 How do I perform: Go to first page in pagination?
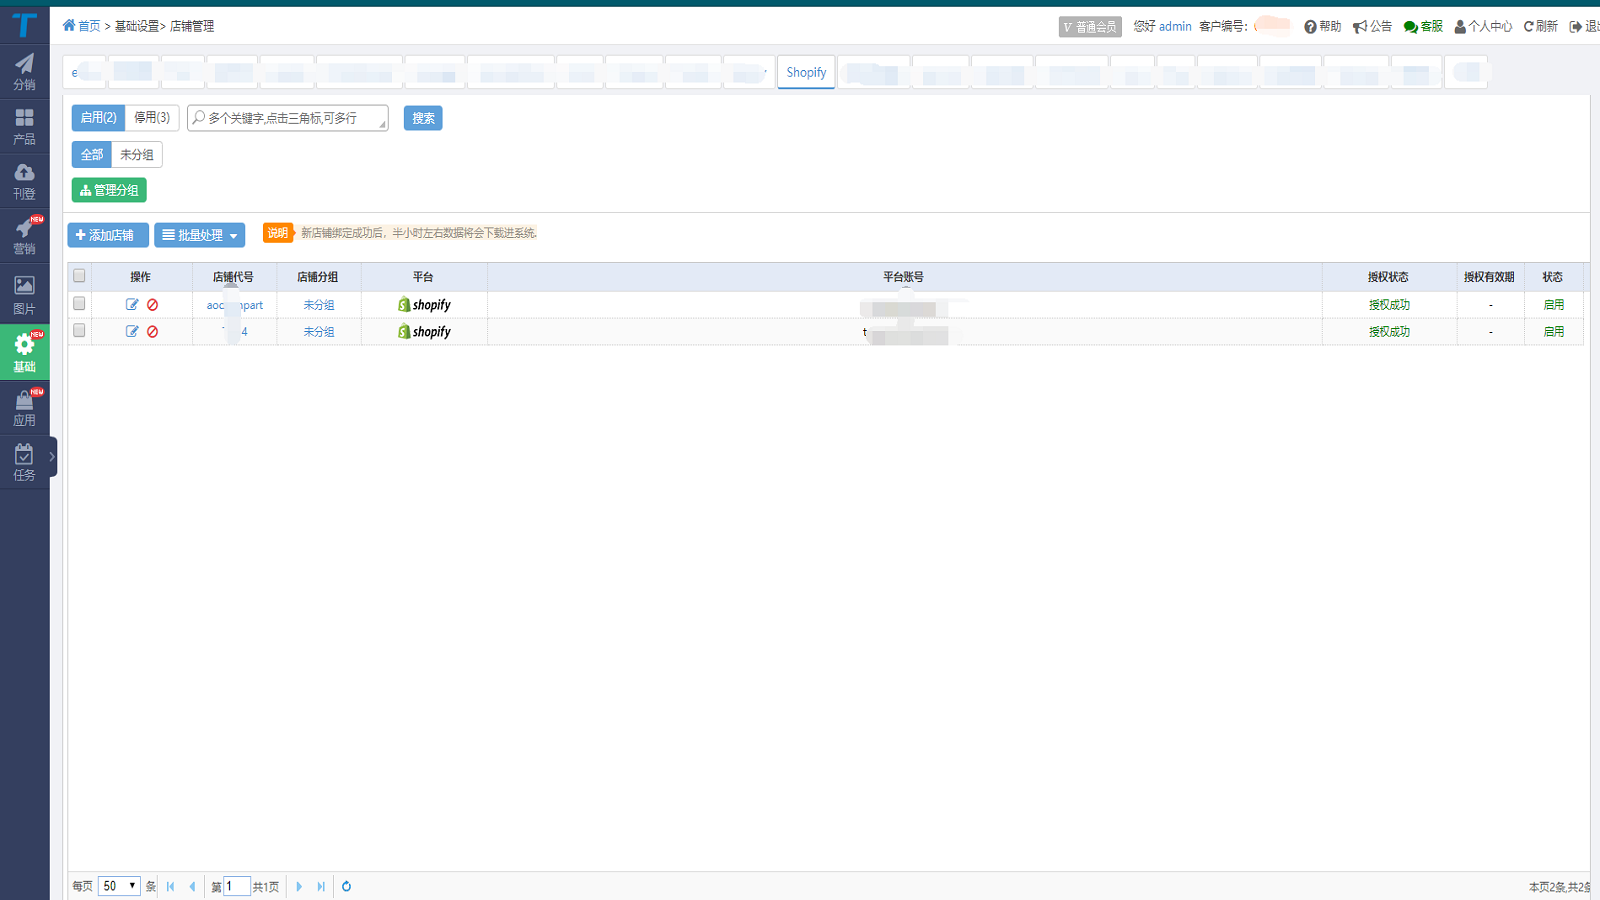pyautogui.click(x=170, y=886)
